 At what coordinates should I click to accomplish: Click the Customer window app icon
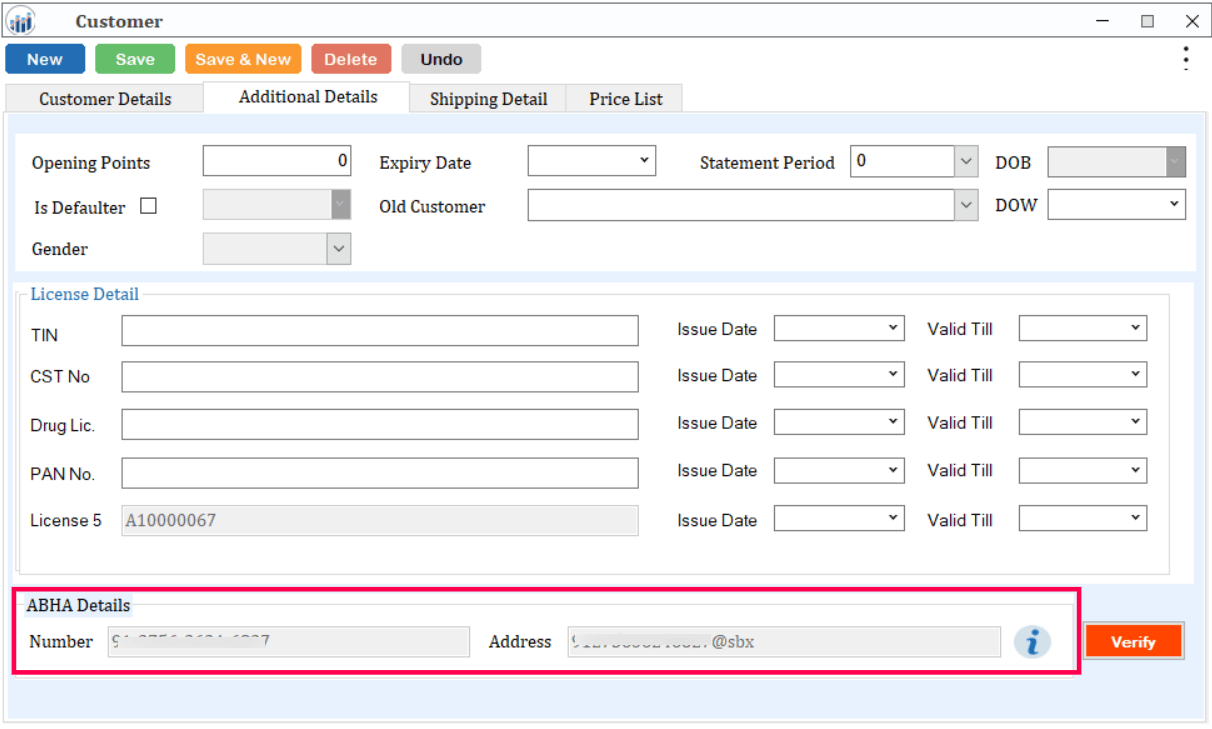click(x=21, y=20)
